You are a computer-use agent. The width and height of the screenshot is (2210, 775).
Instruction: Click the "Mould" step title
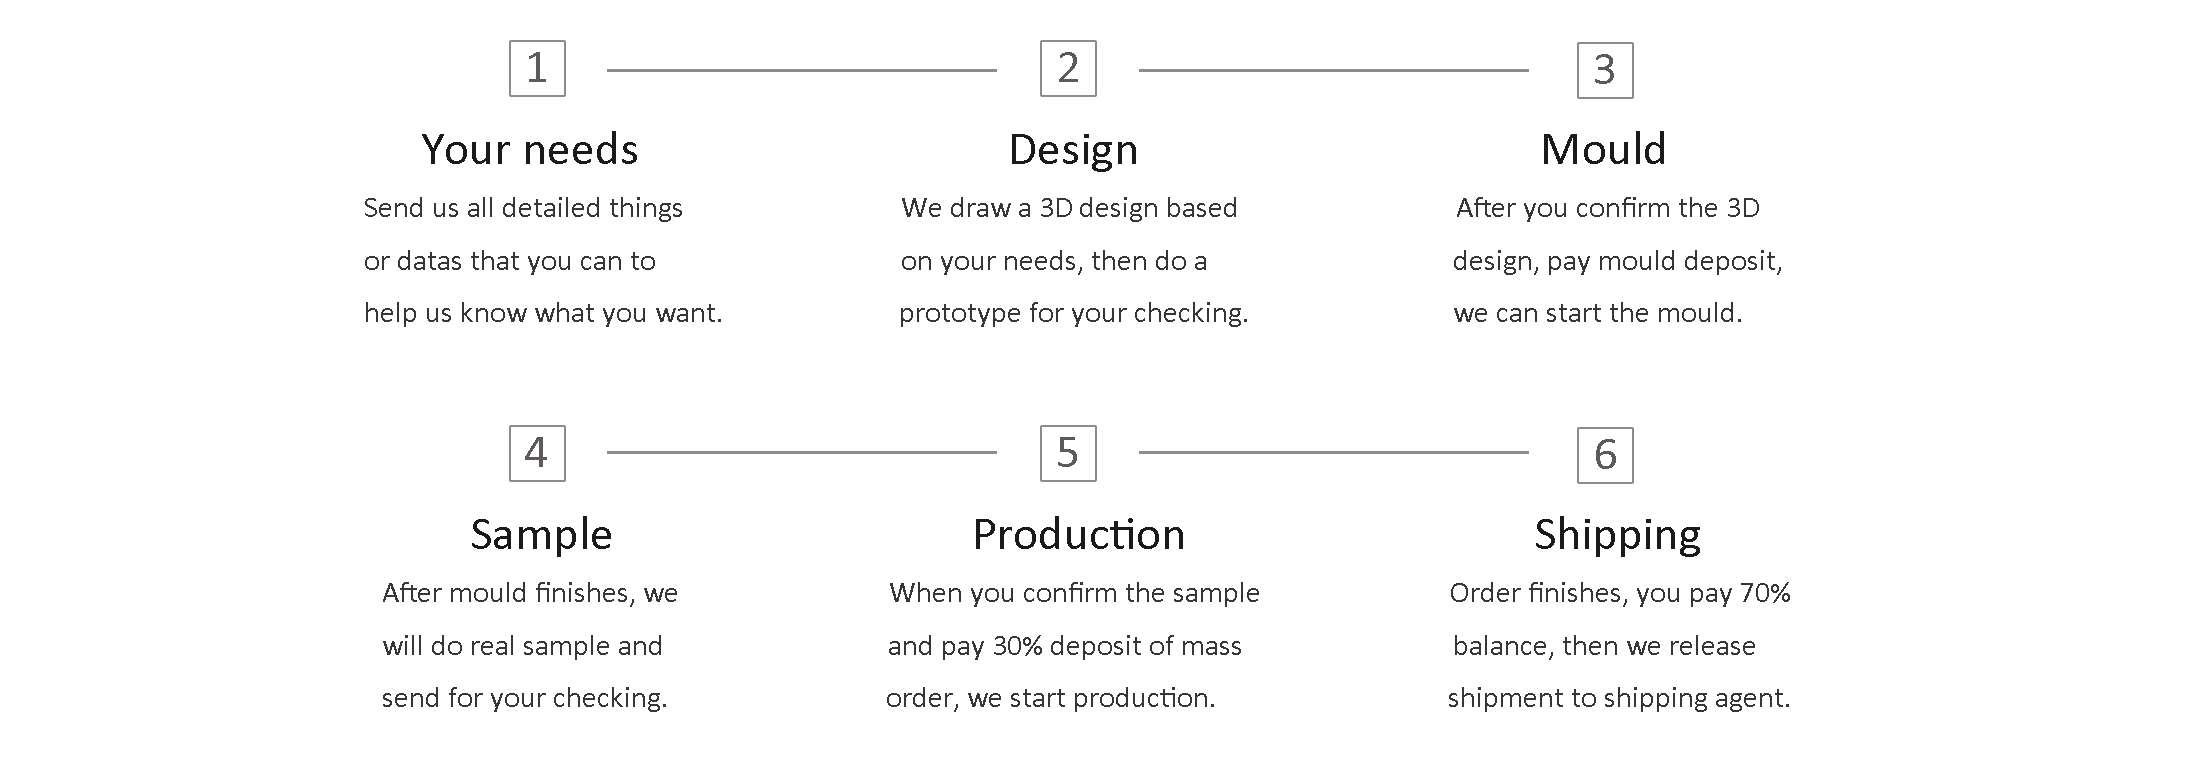1603,150
